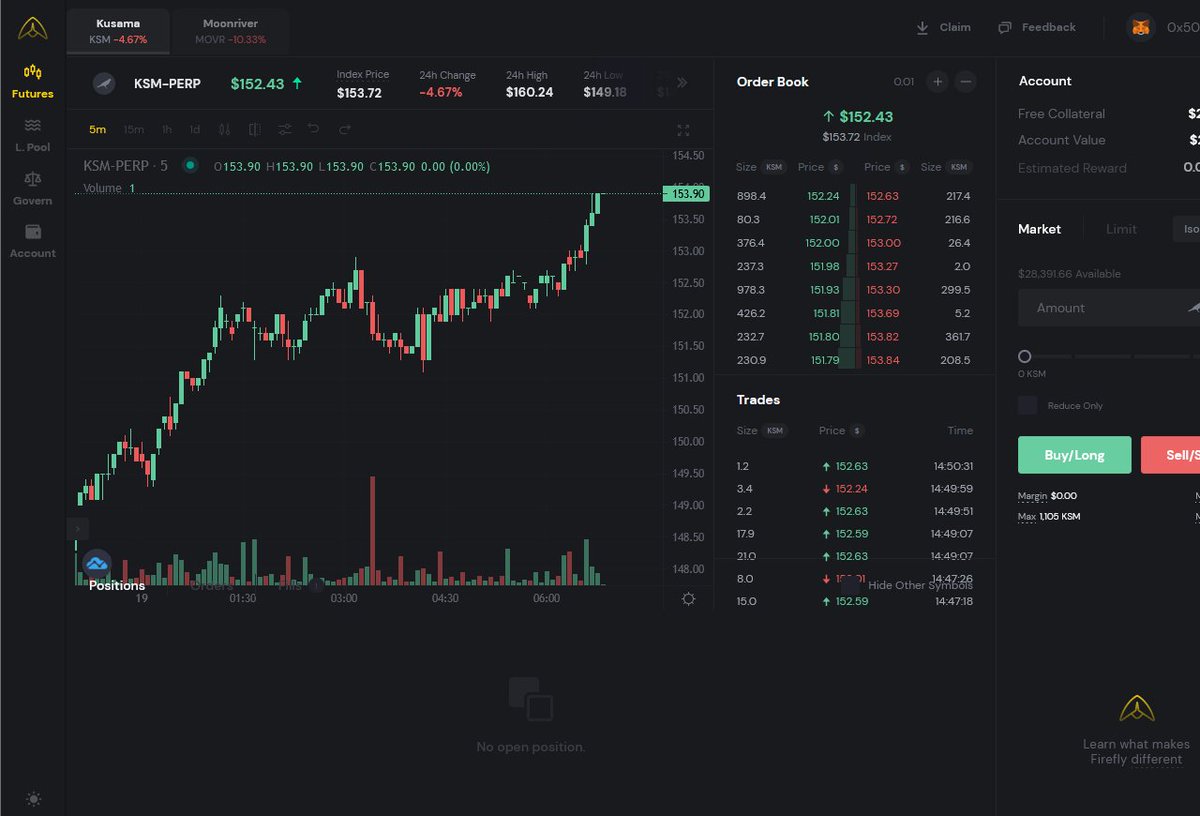Select bid price 151.79 in order book
The image size is (1200, 816).
(x=825, y=360)
